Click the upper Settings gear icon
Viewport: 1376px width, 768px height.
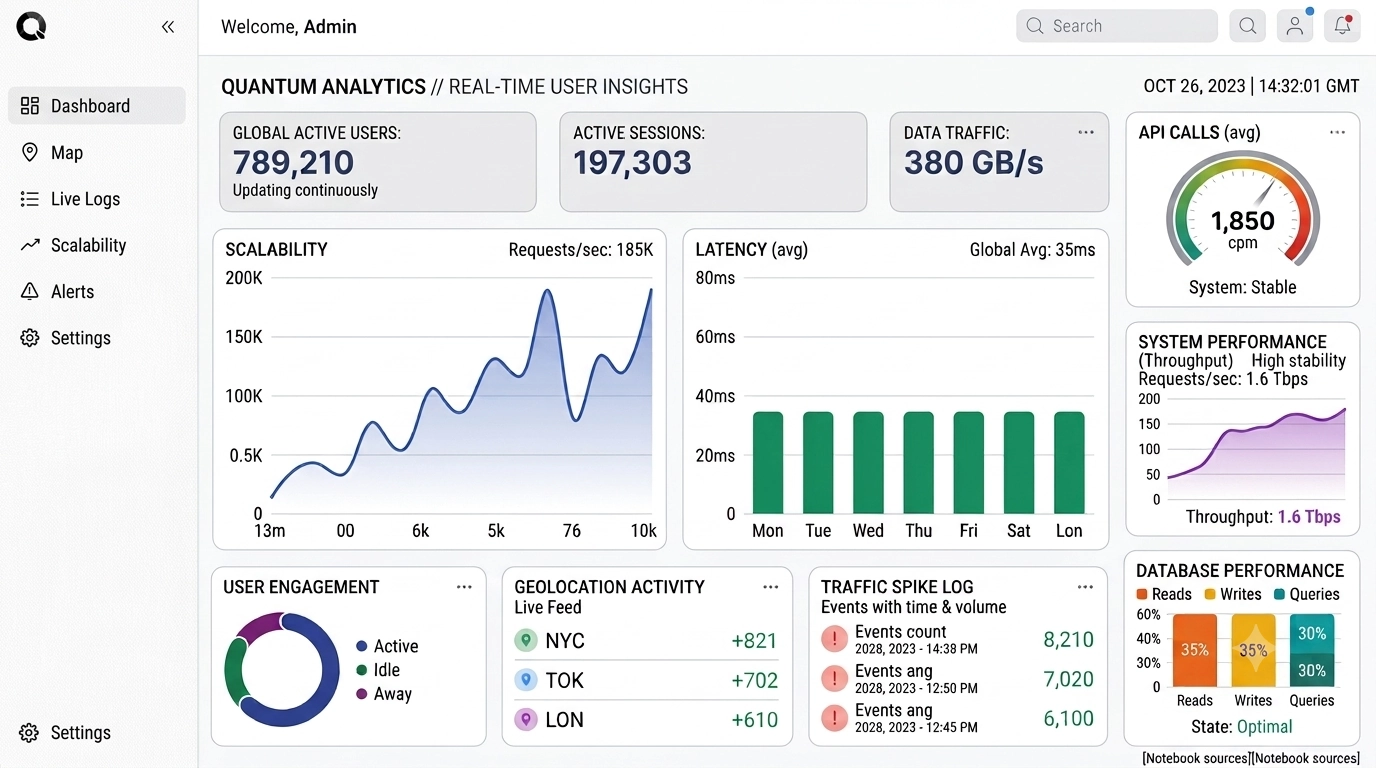30,338
